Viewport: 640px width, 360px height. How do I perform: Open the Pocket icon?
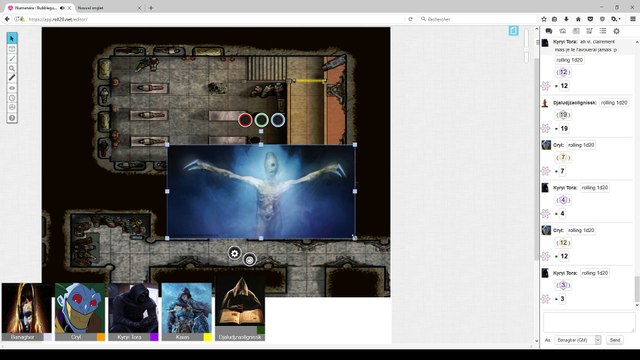590,19
